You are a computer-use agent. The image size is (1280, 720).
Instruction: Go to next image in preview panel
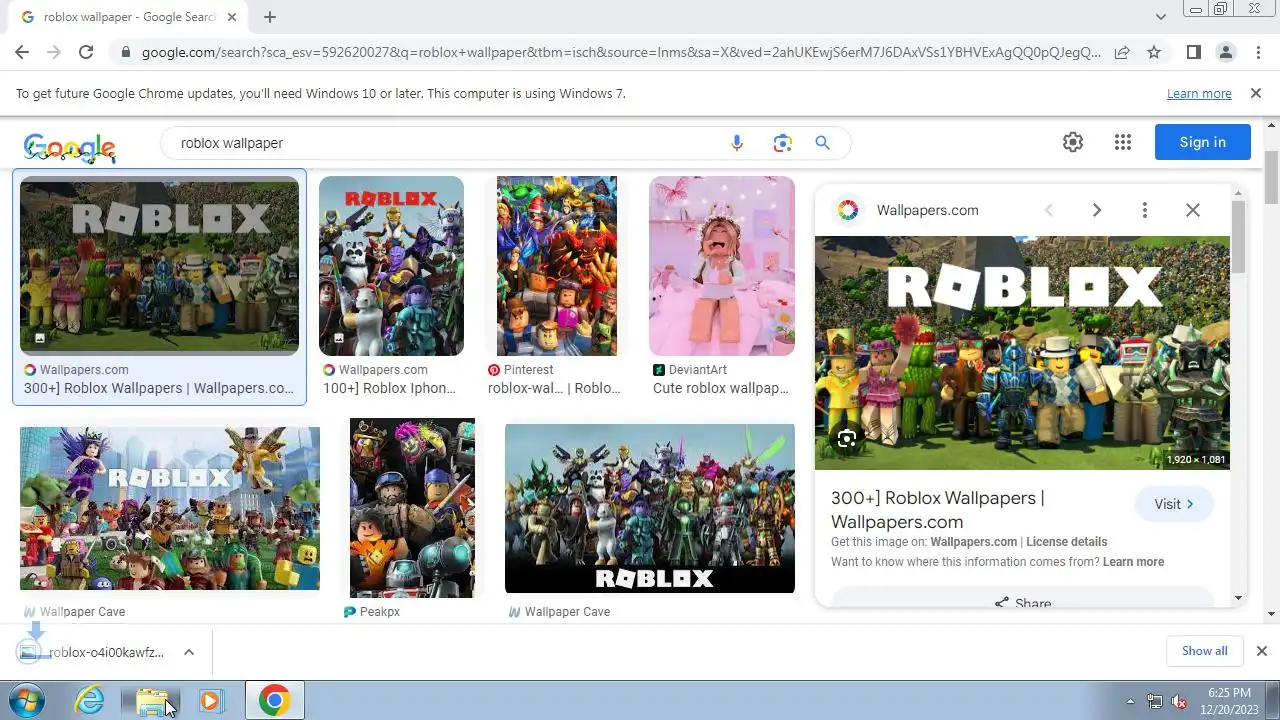[x=1096, y=210]
